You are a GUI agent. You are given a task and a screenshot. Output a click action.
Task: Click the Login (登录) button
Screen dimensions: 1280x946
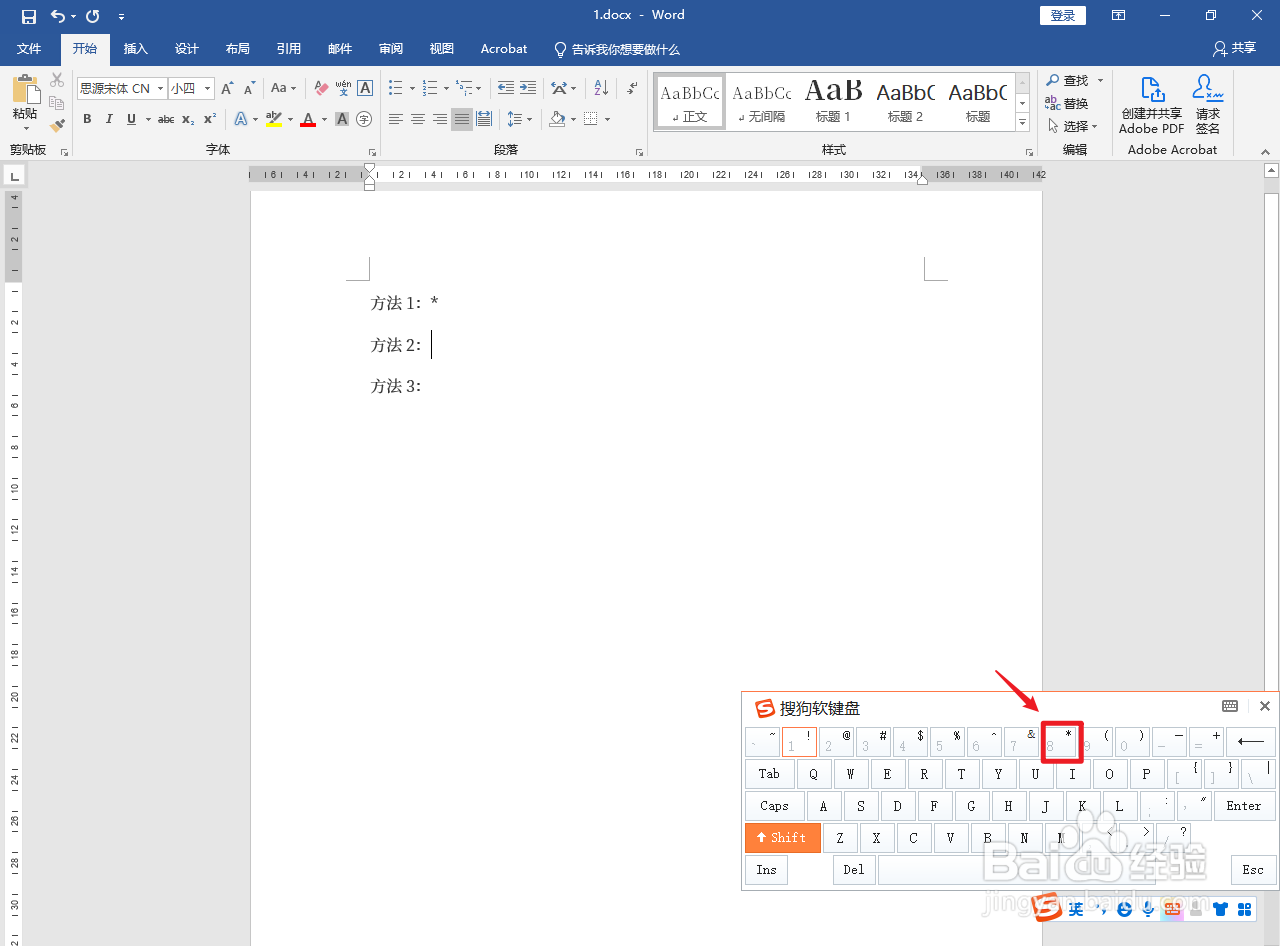pyautogui.click(x=1063, y=15)
